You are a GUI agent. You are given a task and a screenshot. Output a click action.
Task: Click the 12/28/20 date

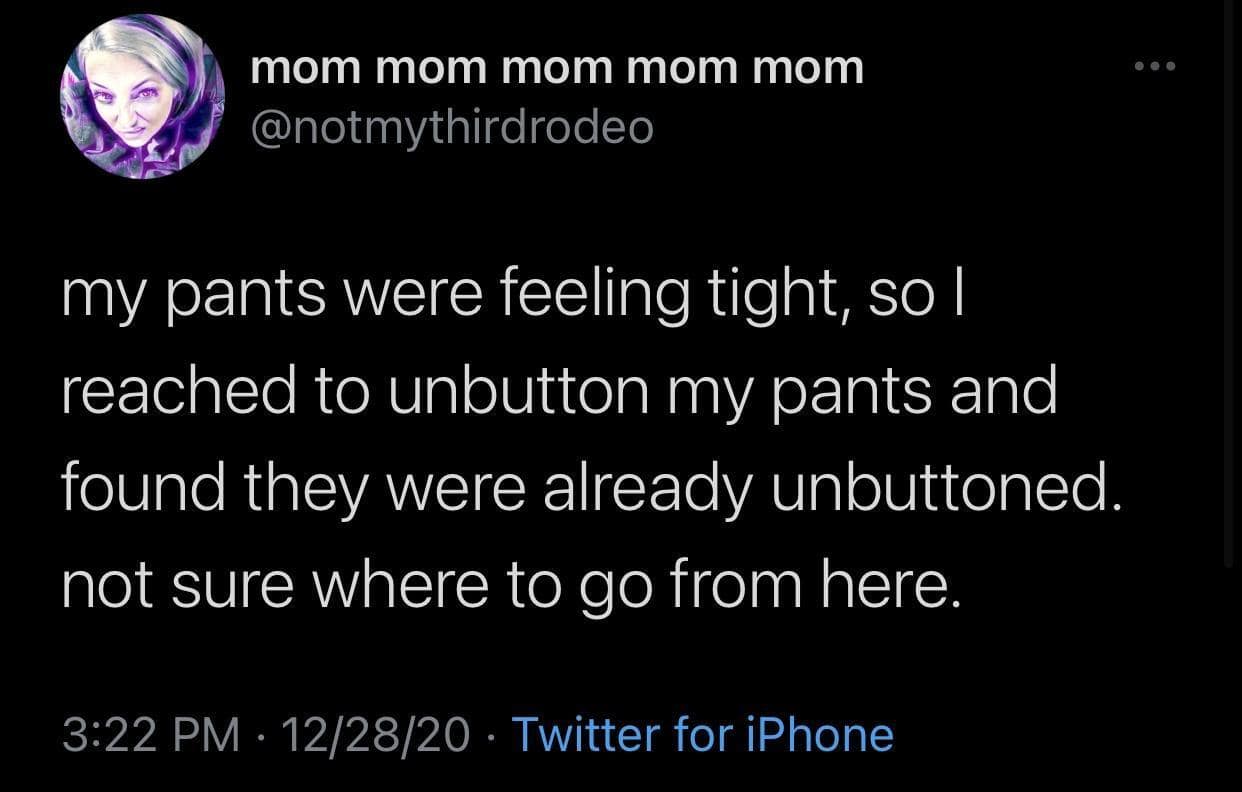click(375, 735)
